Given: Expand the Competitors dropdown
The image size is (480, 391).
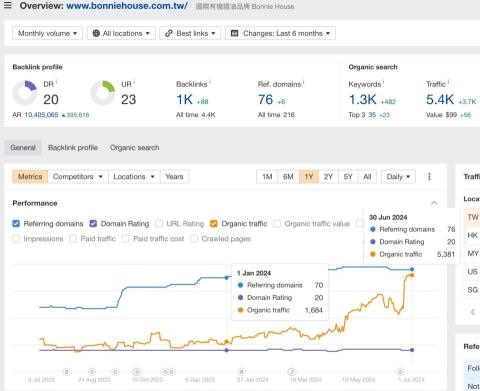Looking at the screenshot, I should pyautogui.click(x=78, y=177).
